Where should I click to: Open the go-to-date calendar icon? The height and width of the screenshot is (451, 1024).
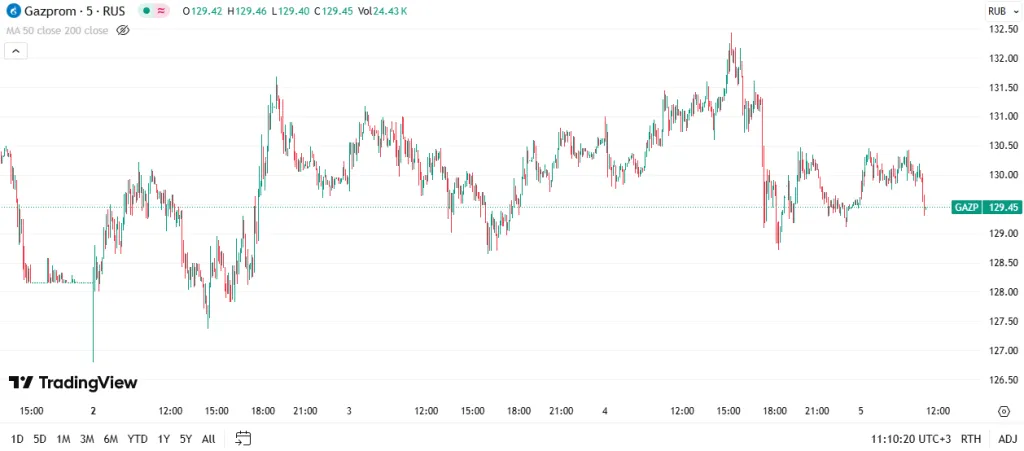click(243, 438)
